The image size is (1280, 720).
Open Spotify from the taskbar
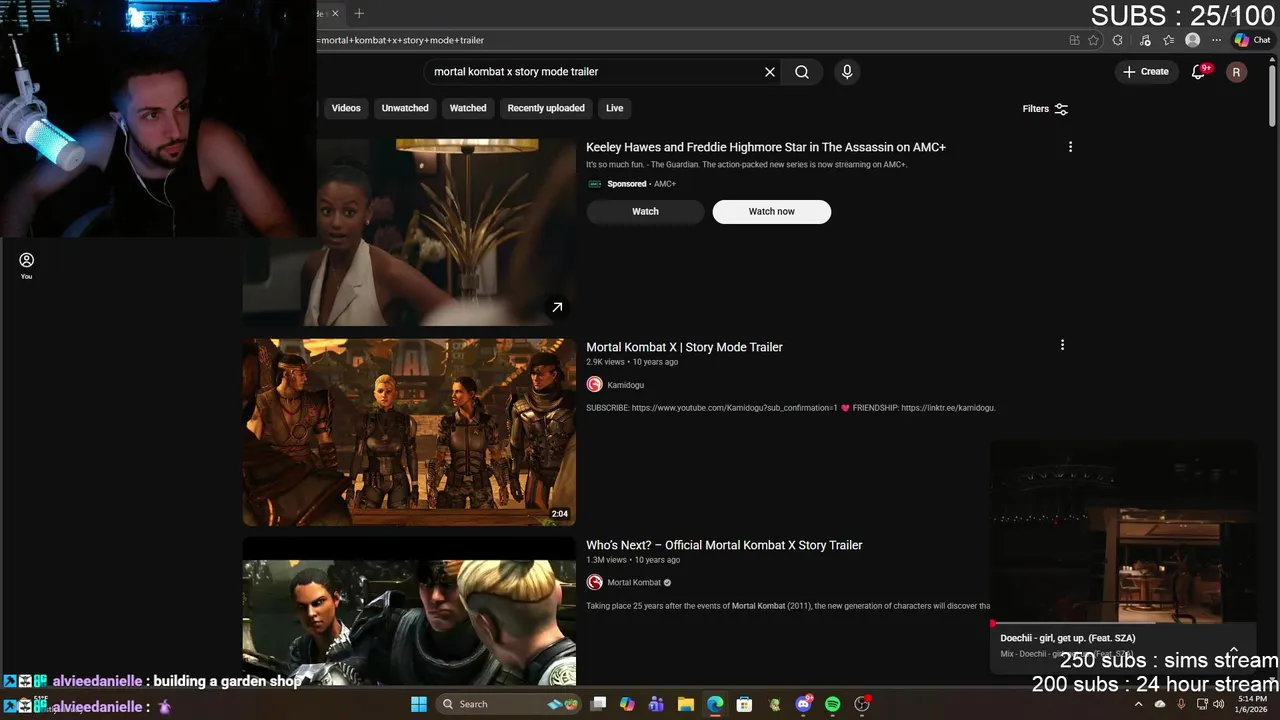click(x=832, y=704)
